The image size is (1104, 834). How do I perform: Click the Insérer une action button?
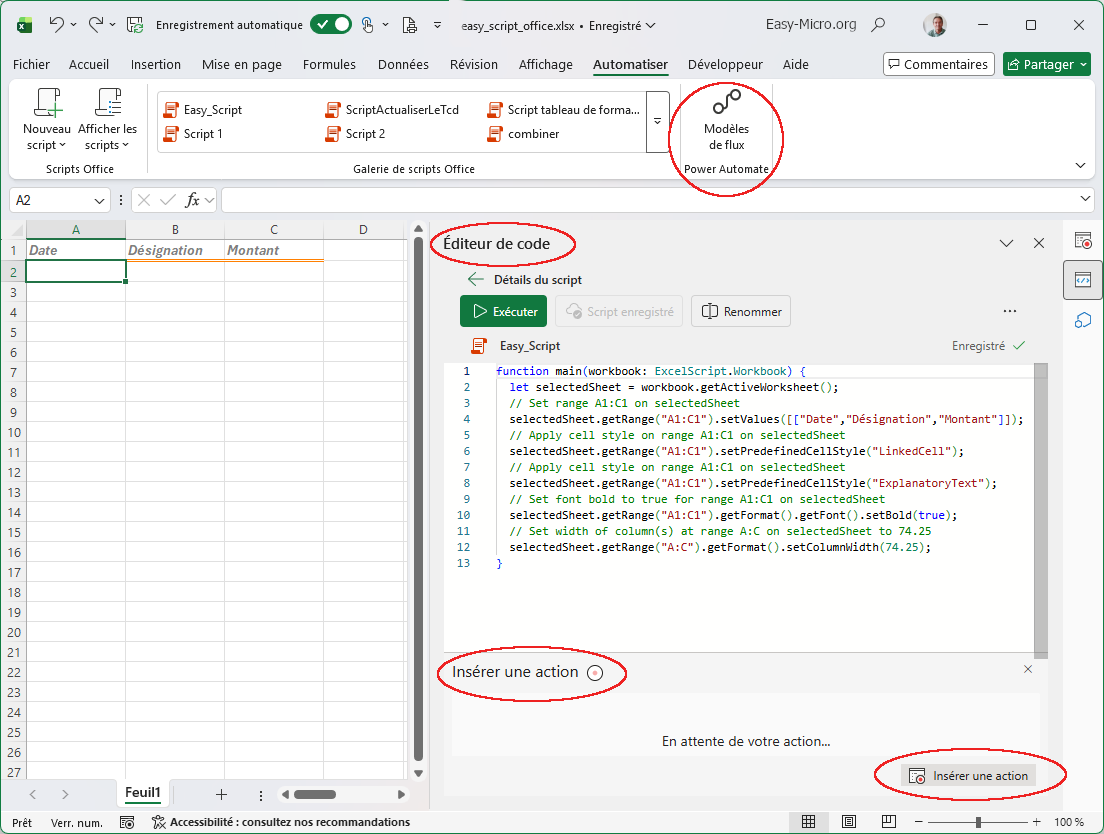pyautogui.click(x=968, y=775)
